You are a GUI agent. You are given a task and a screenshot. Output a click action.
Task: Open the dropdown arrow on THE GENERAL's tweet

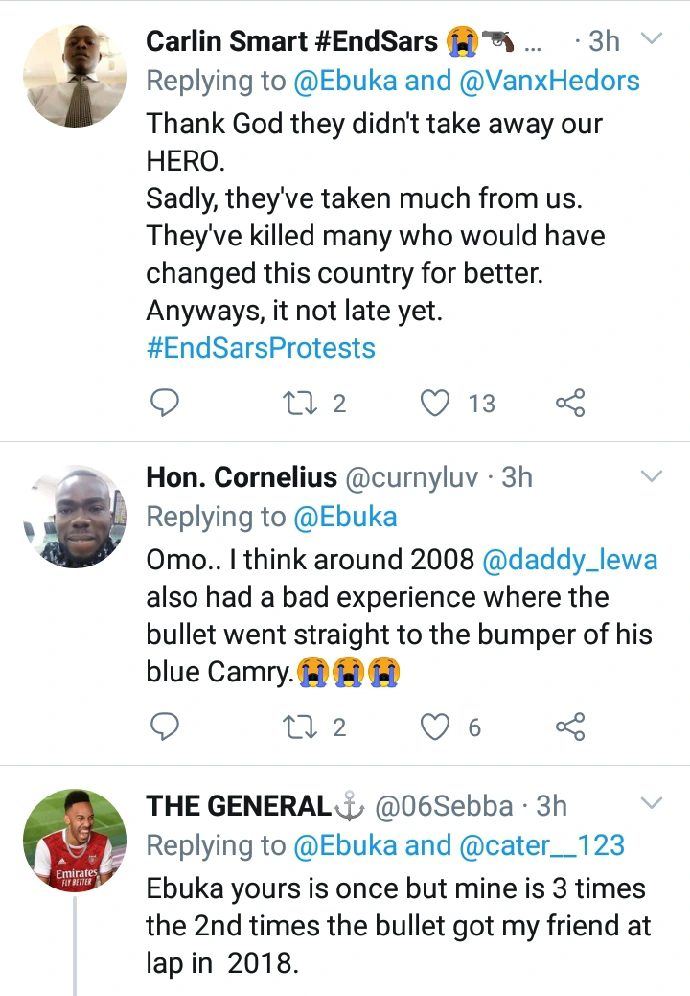pos(651,803)
